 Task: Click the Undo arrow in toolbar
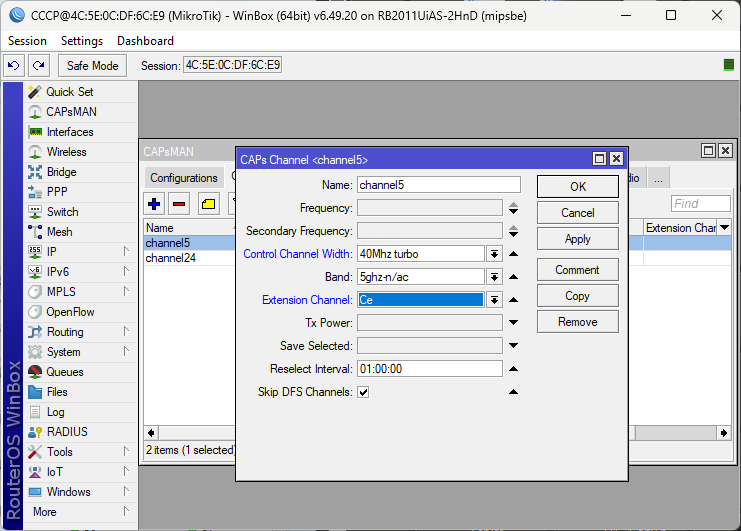coord(14,65)
